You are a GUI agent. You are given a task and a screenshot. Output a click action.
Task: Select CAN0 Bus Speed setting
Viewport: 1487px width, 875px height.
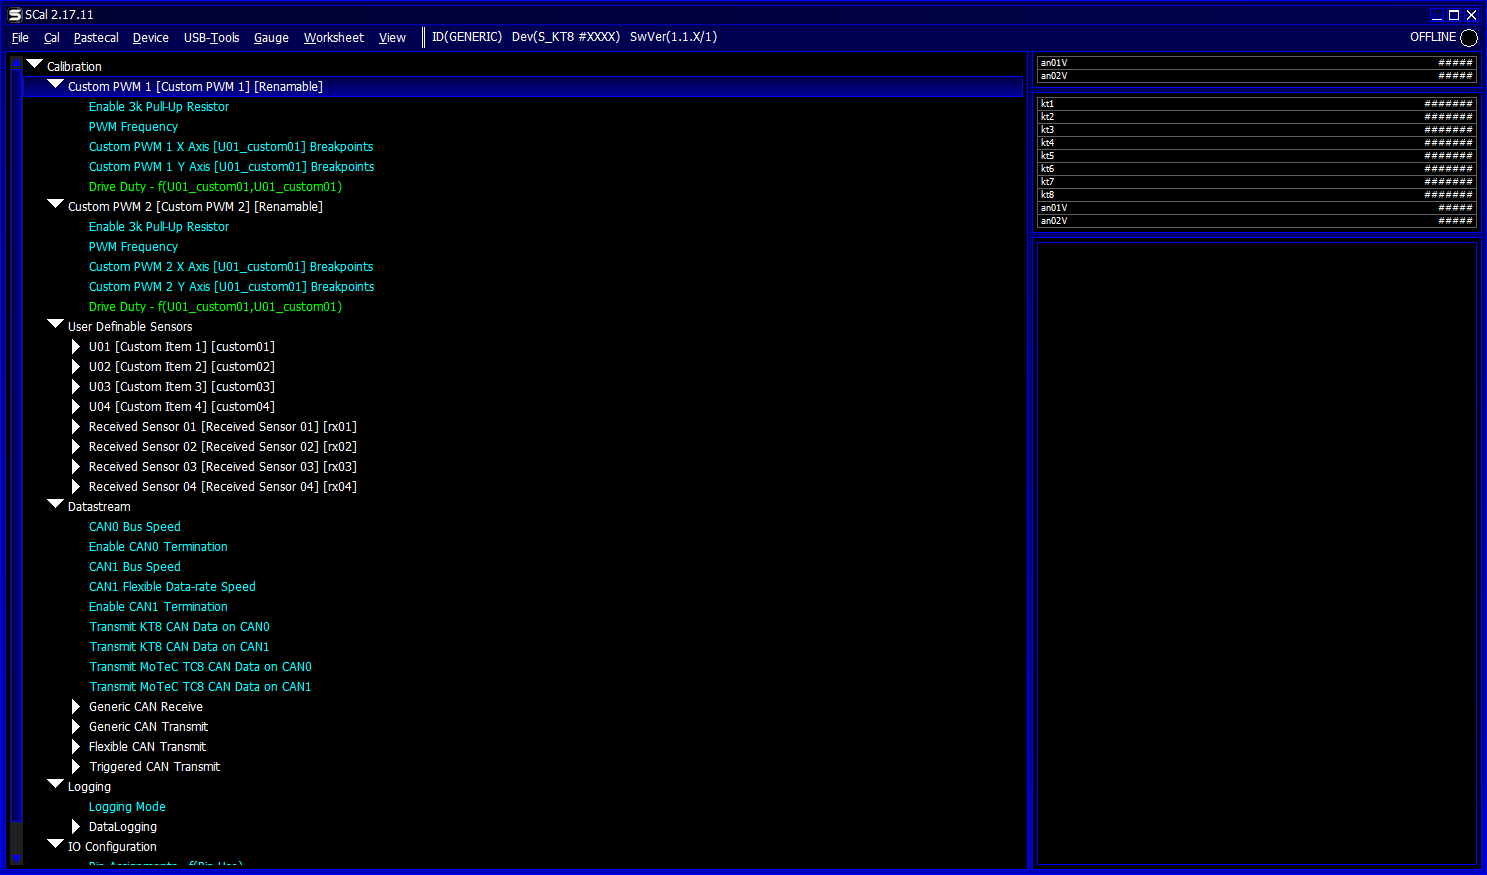pos(135,527)
